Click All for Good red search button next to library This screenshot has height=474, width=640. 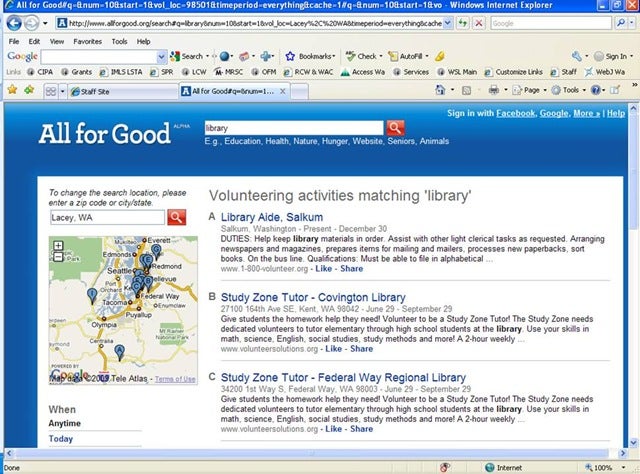pos(396,128)
